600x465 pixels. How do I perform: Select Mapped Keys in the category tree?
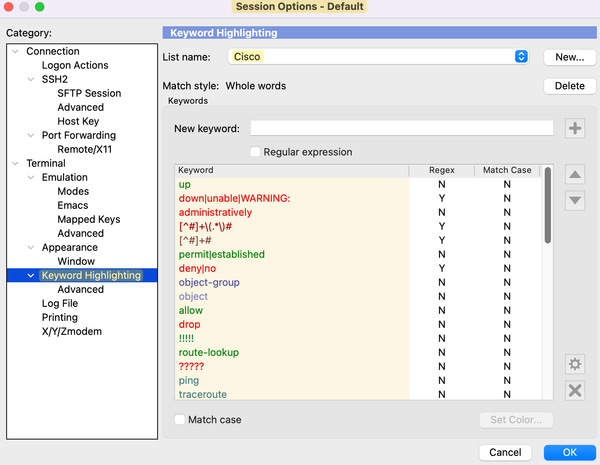coord(88,220)
